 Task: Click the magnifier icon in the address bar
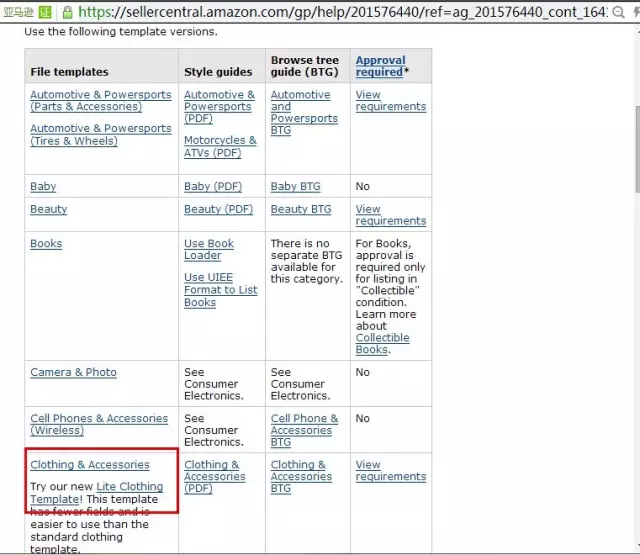point(618,12)
